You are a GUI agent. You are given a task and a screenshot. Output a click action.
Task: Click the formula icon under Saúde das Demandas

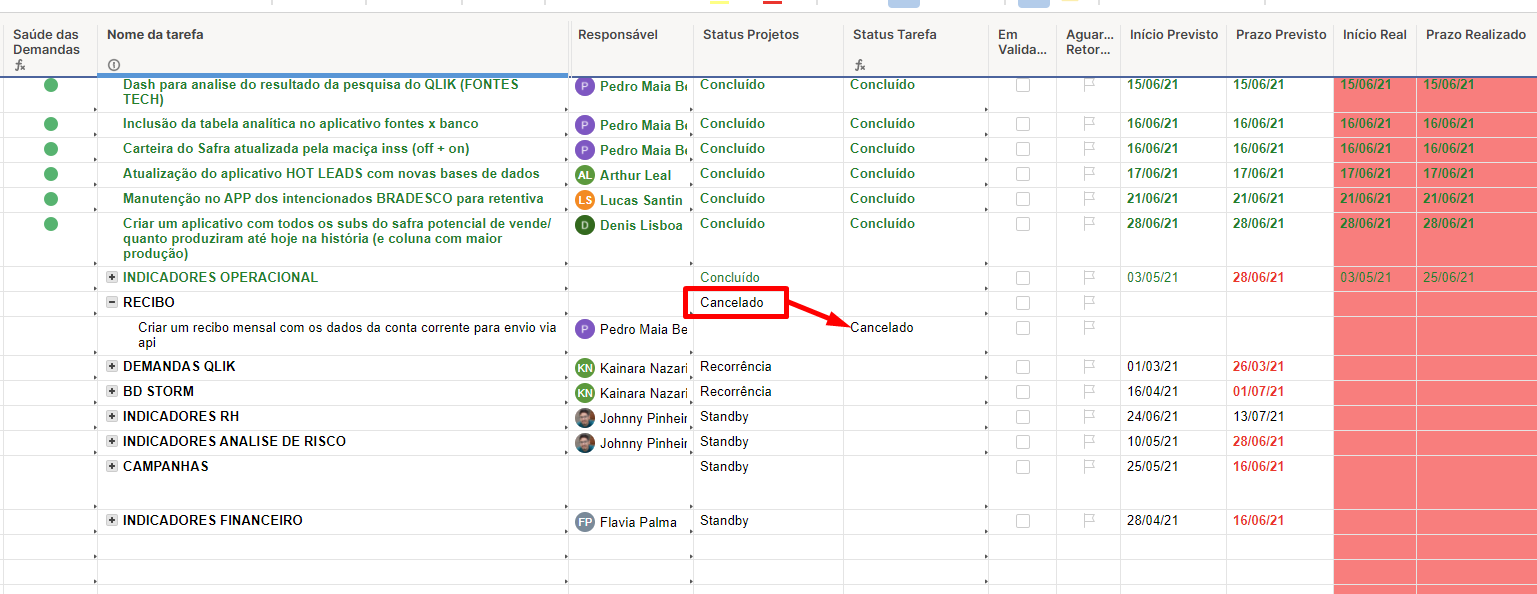pyautogui.click(x=21, y=65)
